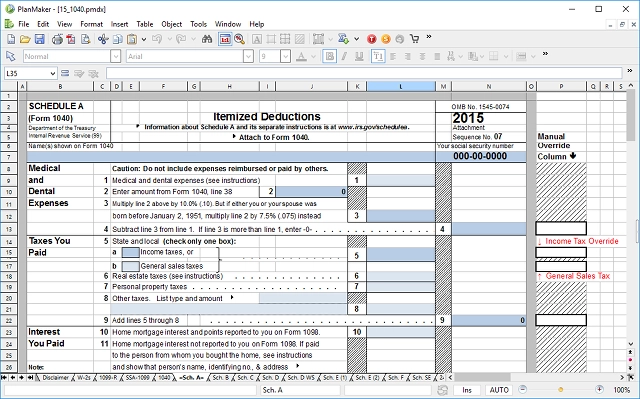The width and height of the screenshot is (640, 399).
Task: Toggle italic formatting
Action: coord(344,56)
